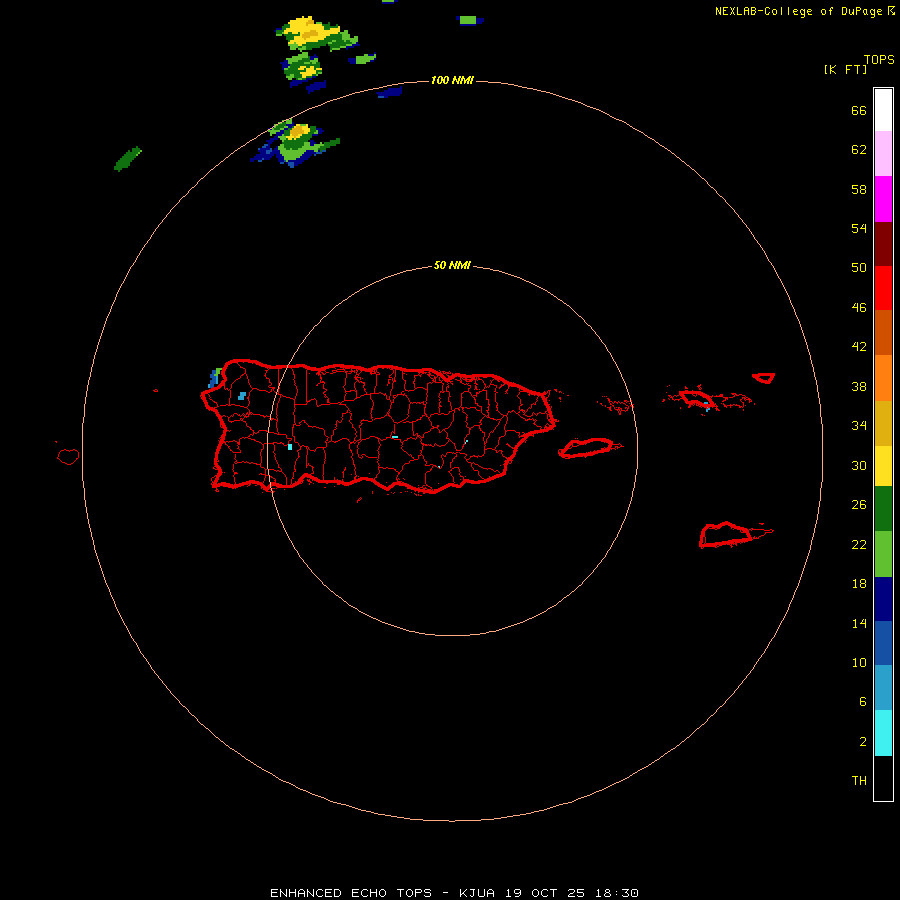900x900 pixels.
Task: Click the ENHANCED ECHO TOPS product title
Action: coord(351,893)
